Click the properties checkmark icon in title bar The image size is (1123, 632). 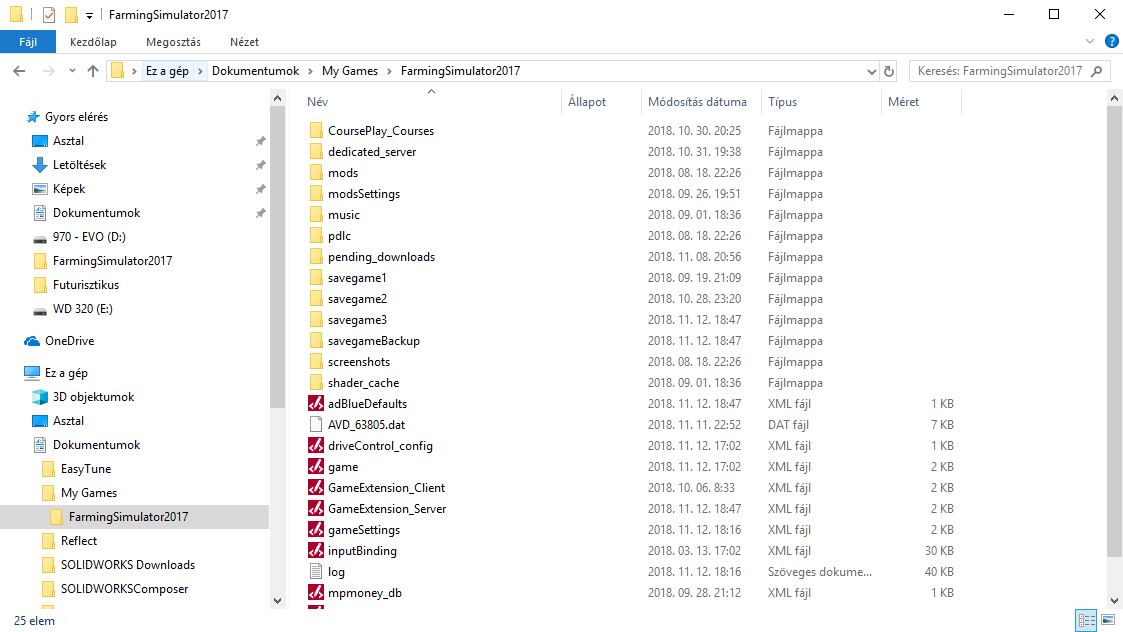point(49,14)
